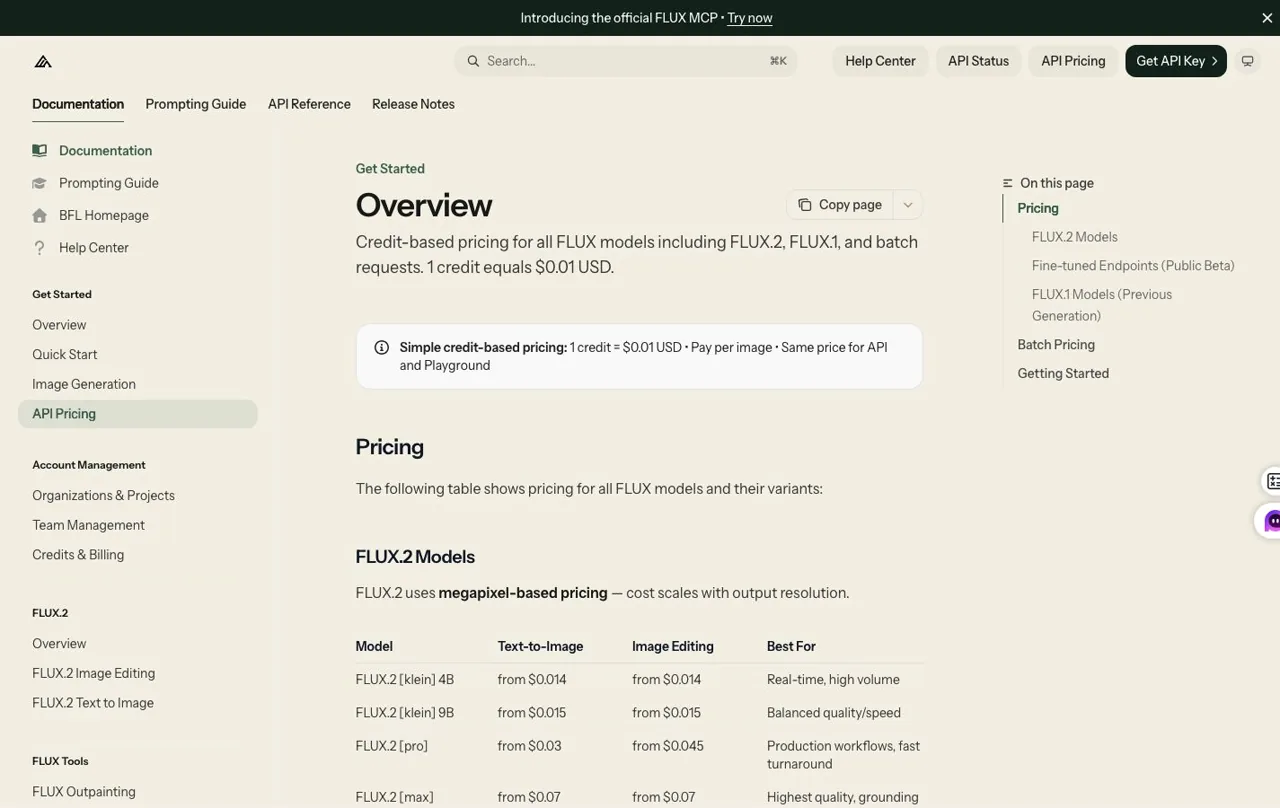Click the On this page list icon
This screenshot has width=1280, height=808.
pos(1008,183)
